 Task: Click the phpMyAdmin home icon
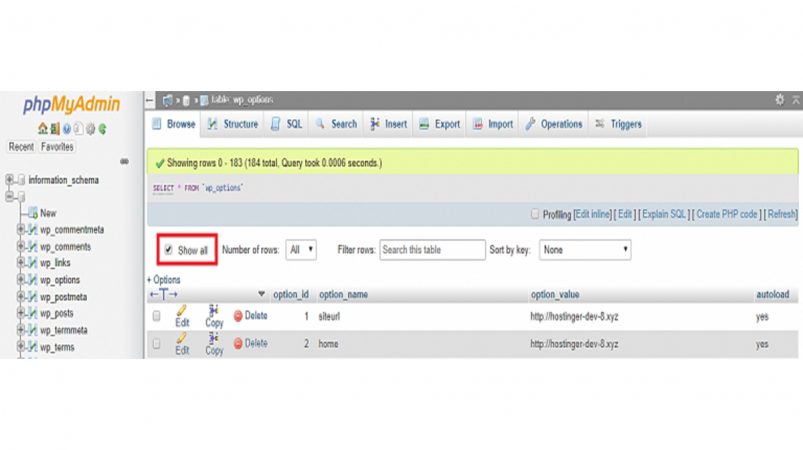43,129
